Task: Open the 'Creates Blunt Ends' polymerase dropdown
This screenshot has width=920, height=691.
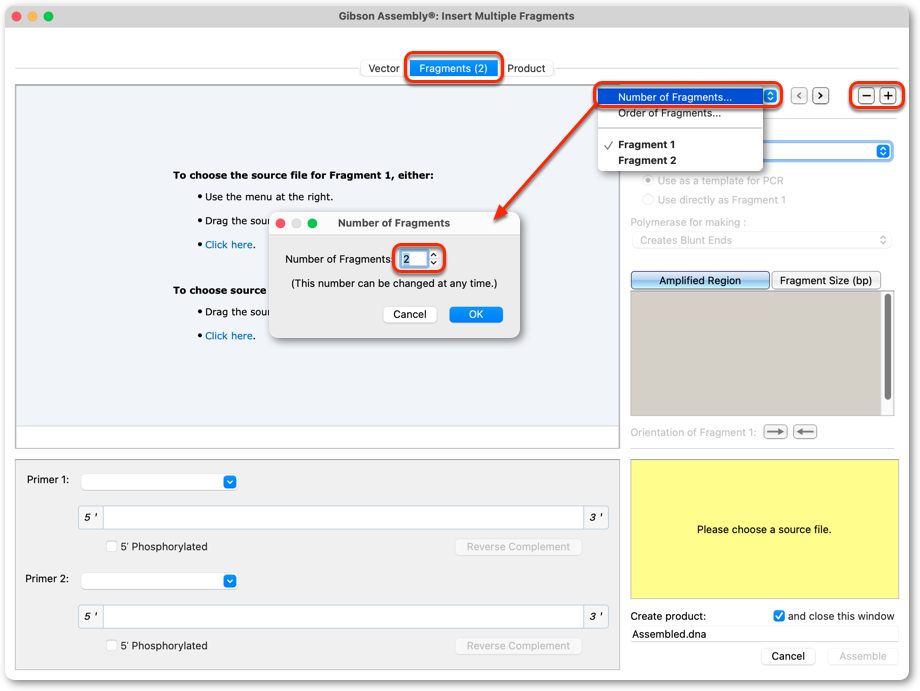Action: tap(761, 240)
